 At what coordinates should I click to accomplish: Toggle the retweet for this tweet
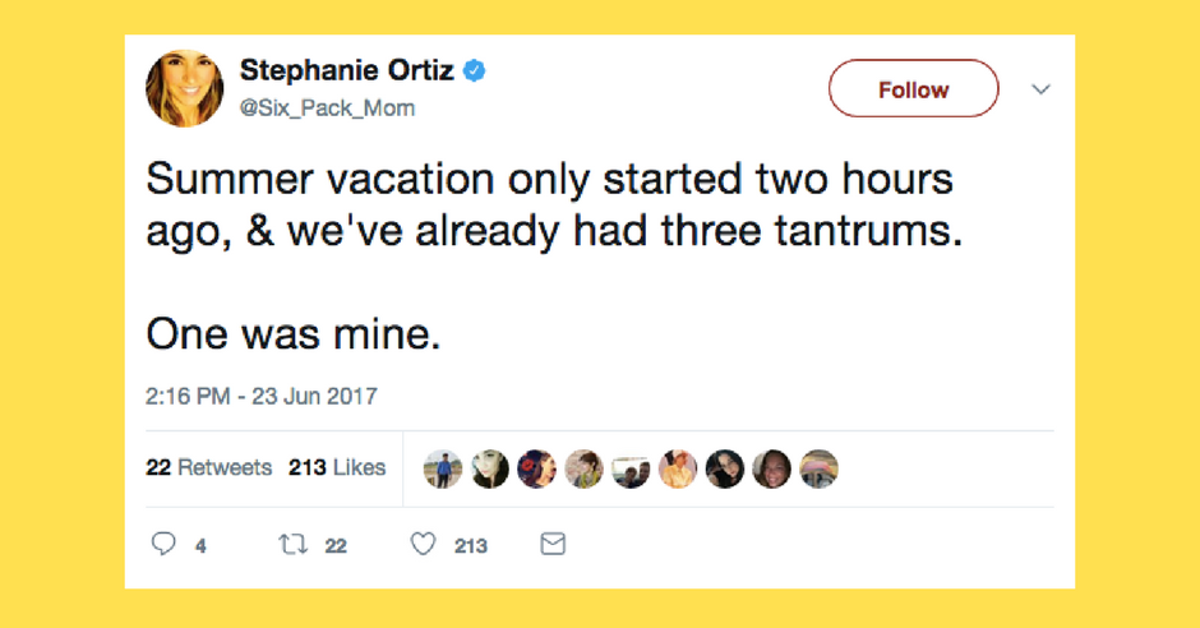[x=292, y=544]
